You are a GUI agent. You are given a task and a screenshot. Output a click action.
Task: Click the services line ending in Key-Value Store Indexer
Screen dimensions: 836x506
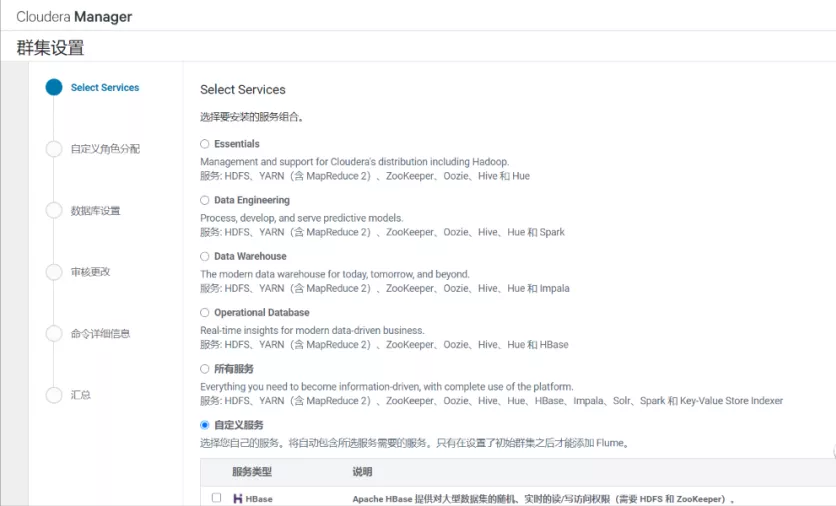point(492,401)
